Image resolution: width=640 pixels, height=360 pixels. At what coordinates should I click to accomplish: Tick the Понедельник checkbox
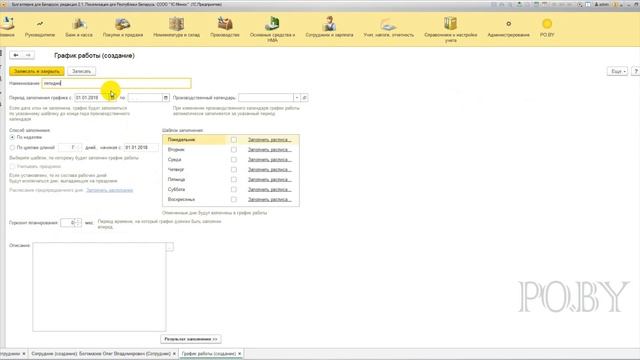coord(233,140)
